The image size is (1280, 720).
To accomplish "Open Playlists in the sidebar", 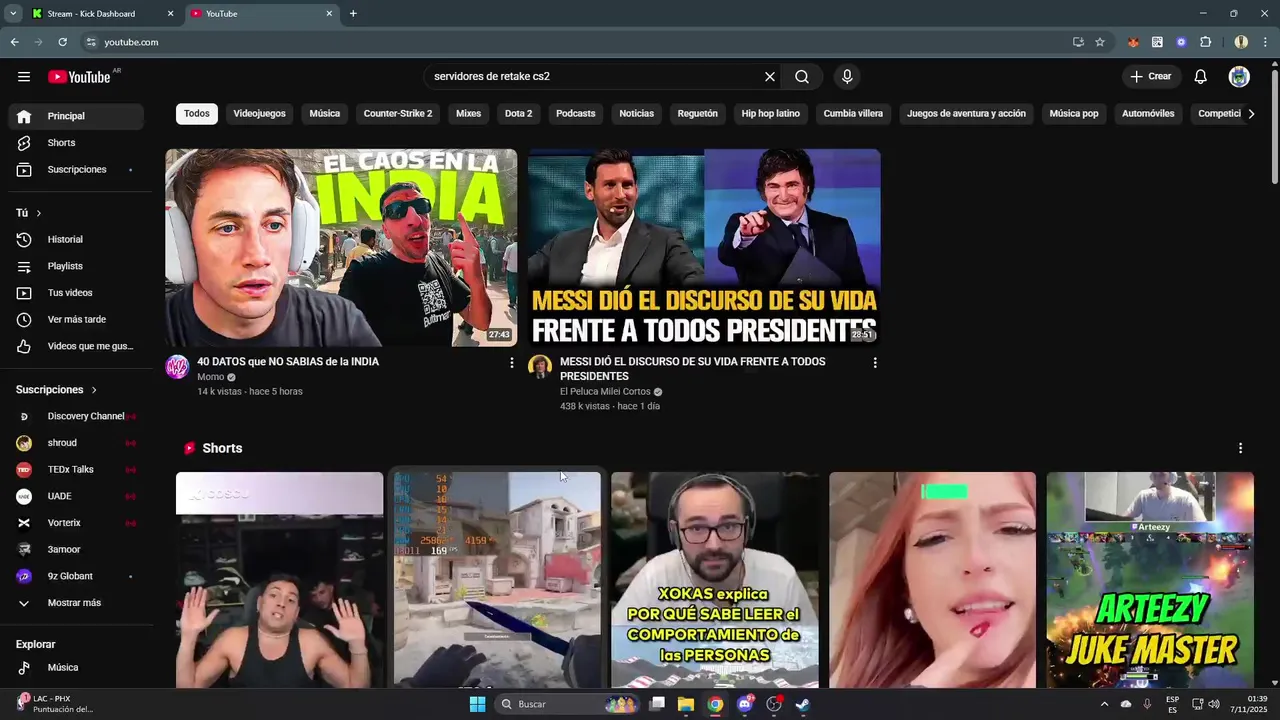I will [76, 267].
